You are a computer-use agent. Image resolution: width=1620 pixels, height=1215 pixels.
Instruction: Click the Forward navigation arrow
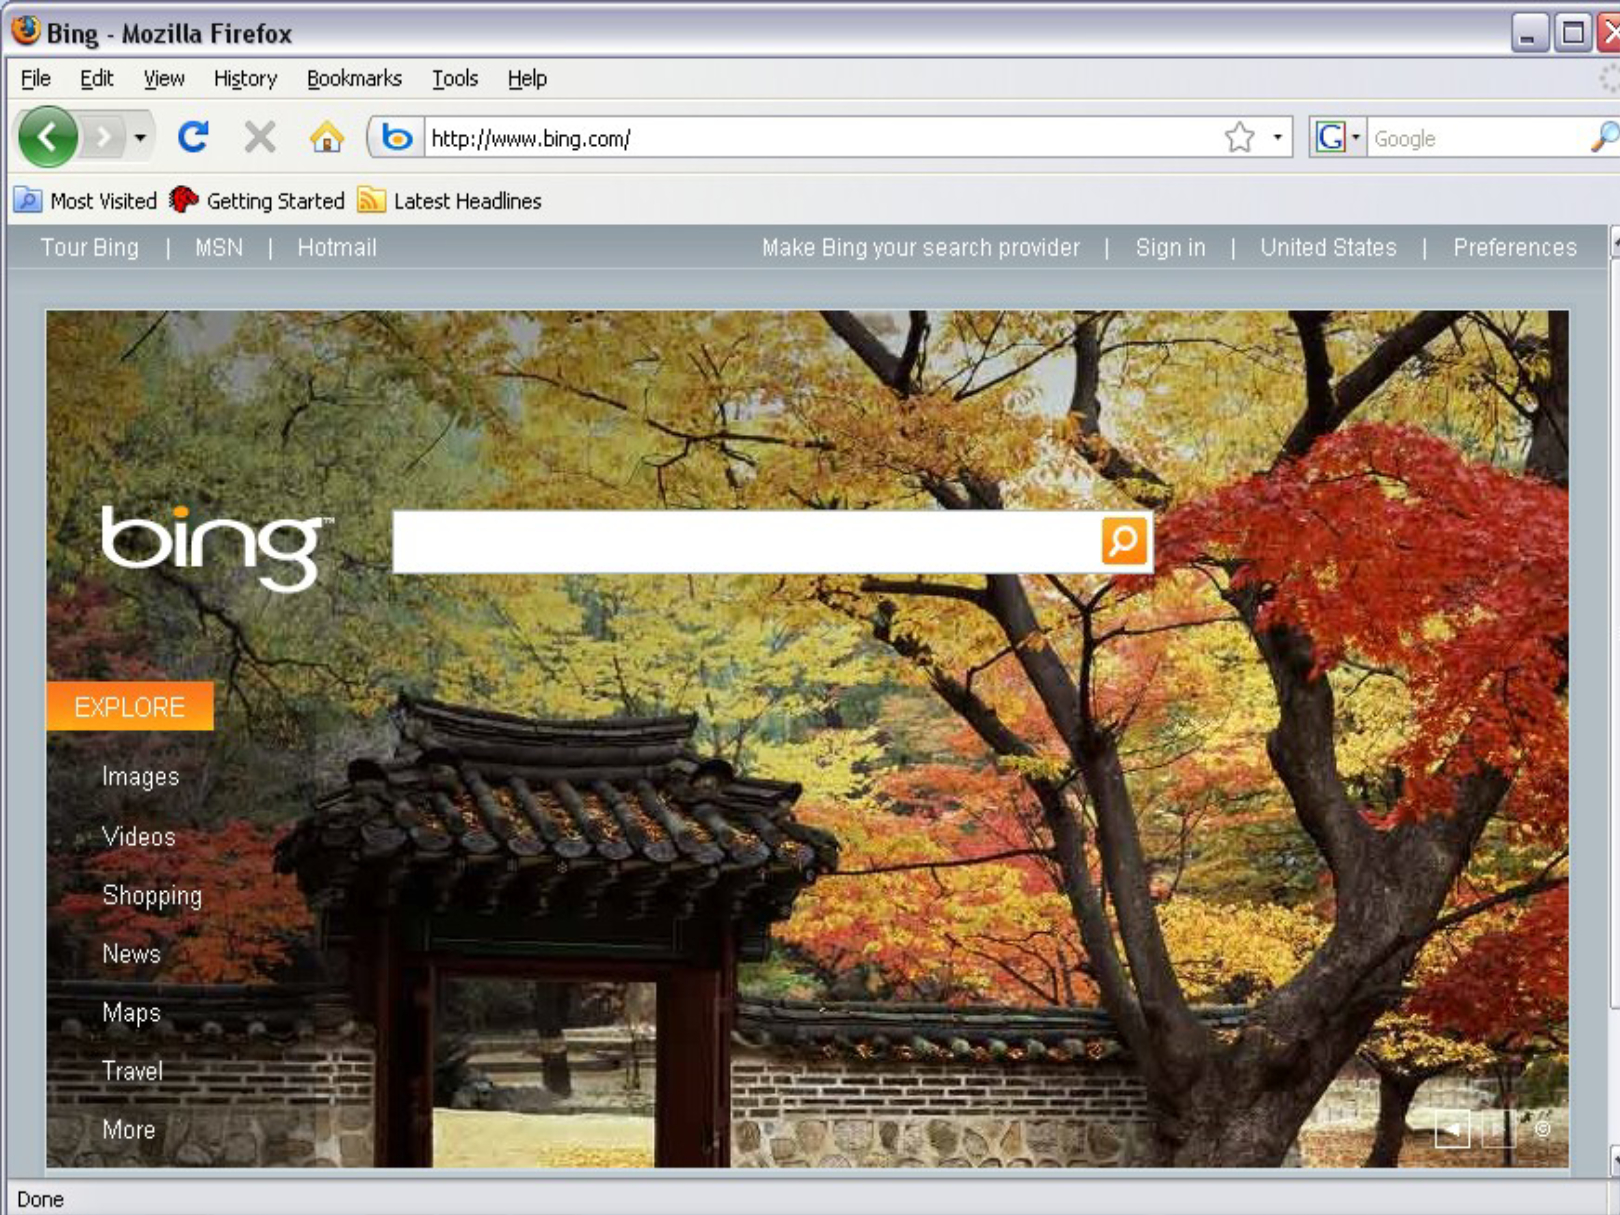[103, 137]
